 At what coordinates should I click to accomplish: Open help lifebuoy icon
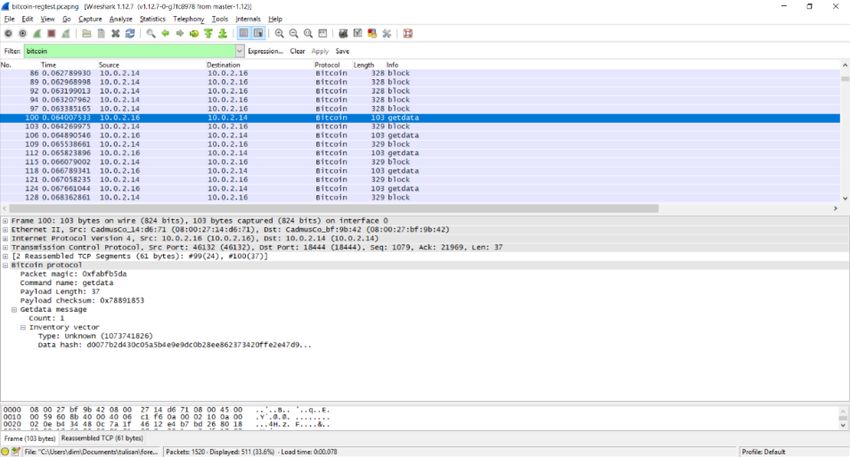[x=408, y=34]
